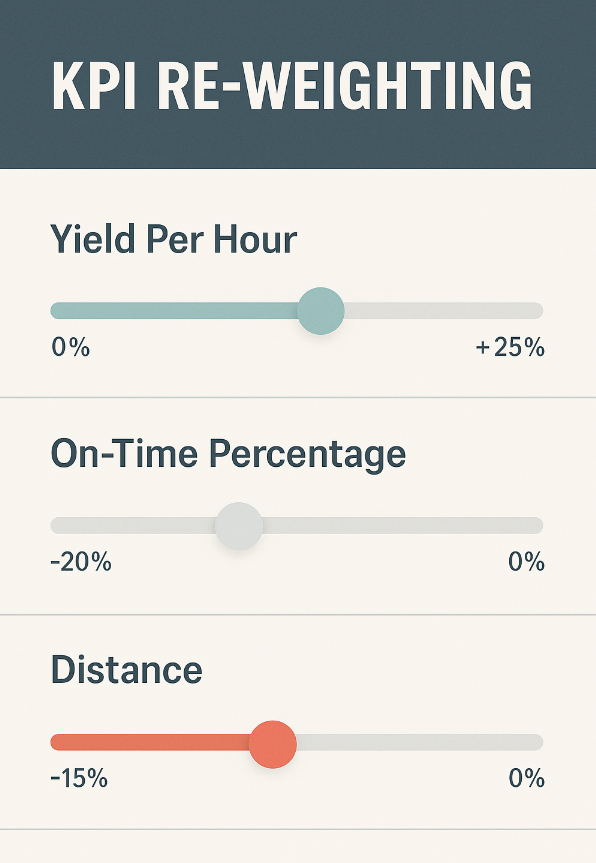This screenshot has height=863, width=596.
Task: Click the unfilled gray portion of Yield track
Action: [x=444, y=311]
